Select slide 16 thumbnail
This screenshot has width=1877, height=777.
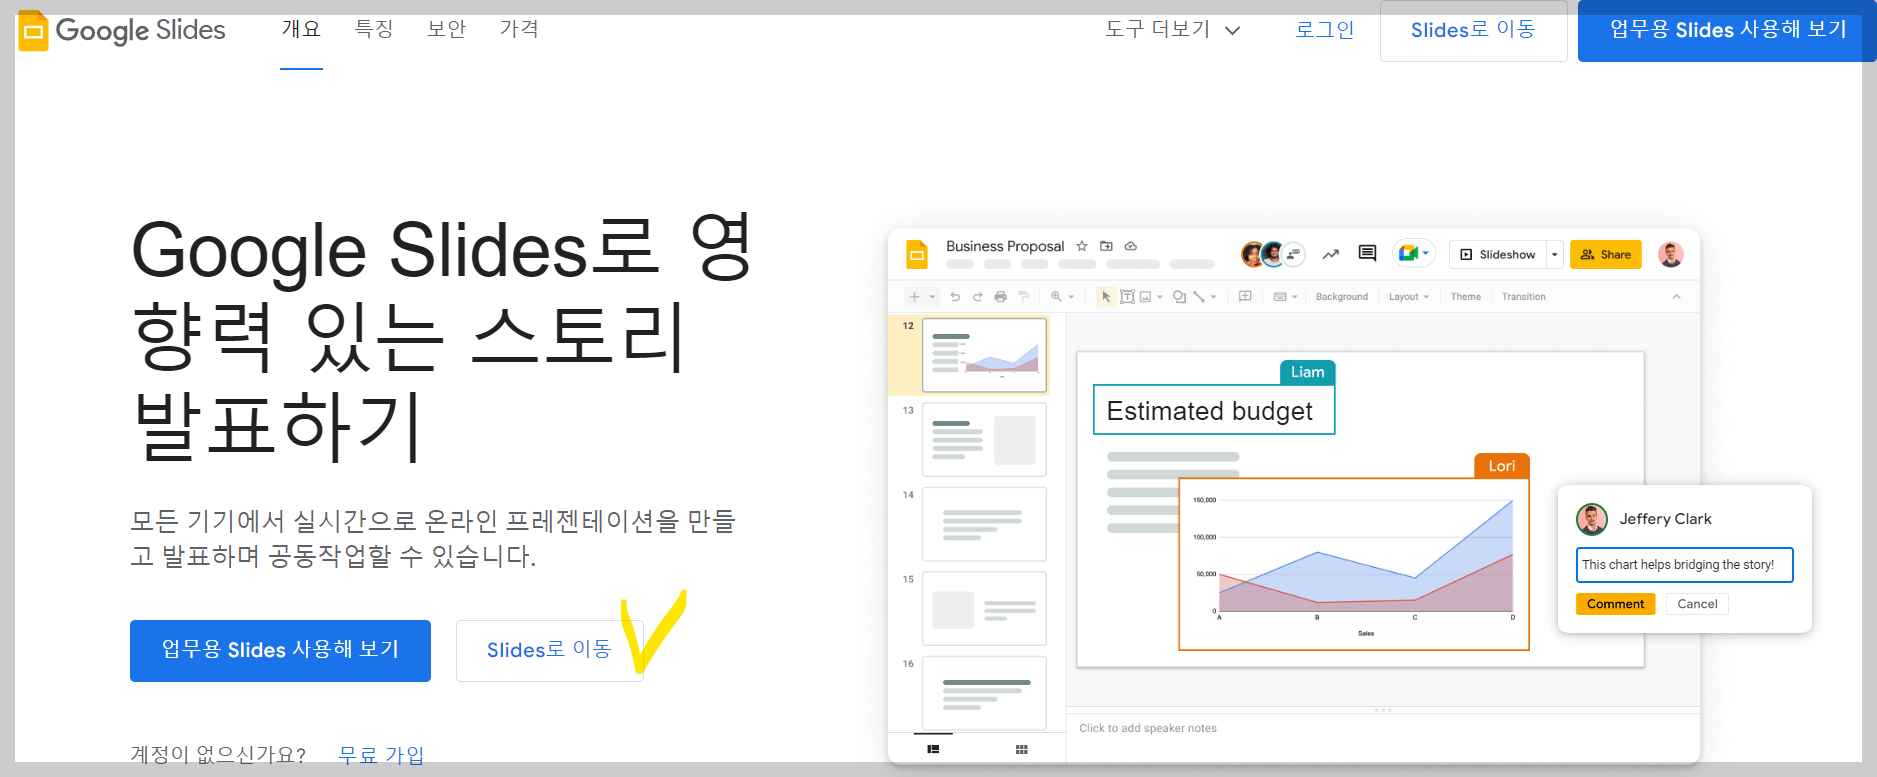984,693
